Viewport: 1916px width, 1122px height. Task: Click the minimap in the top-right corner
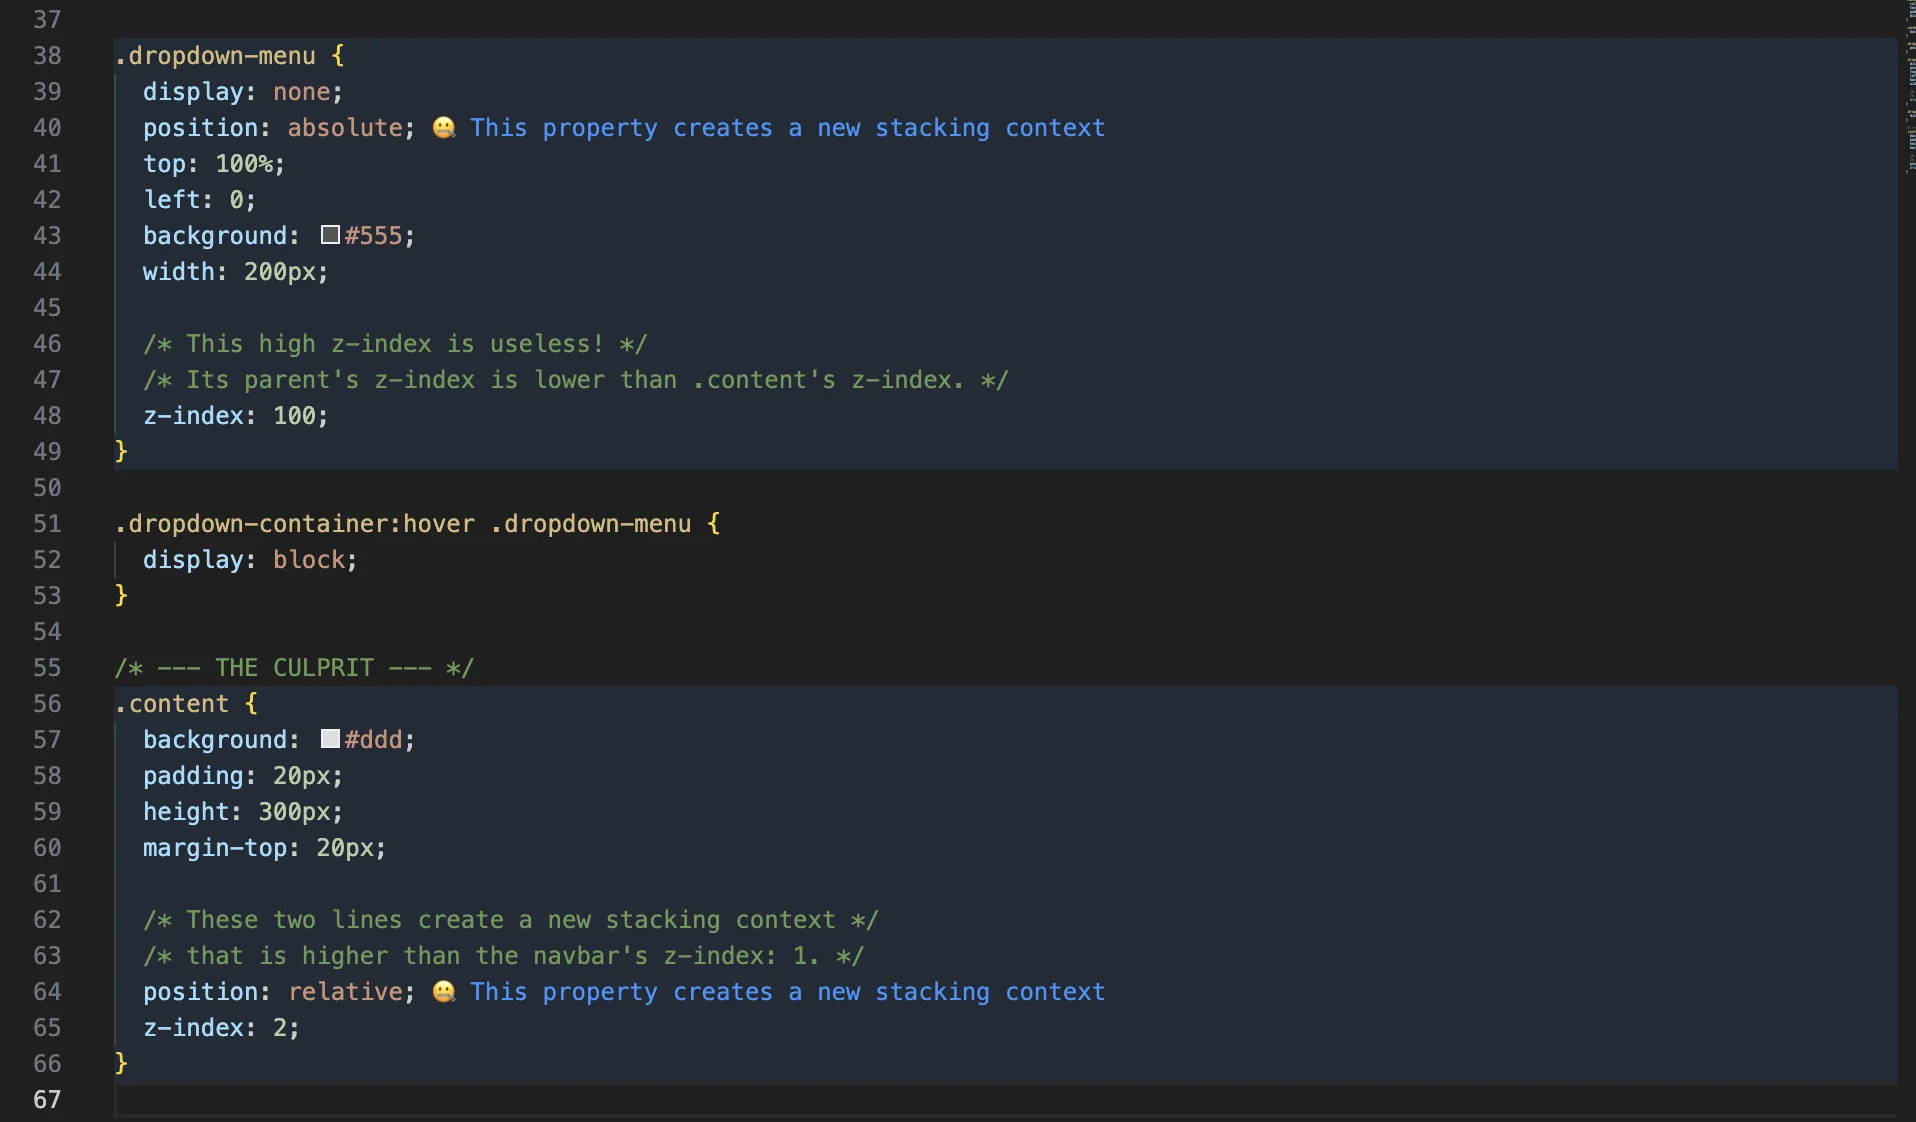point(1908,90)
